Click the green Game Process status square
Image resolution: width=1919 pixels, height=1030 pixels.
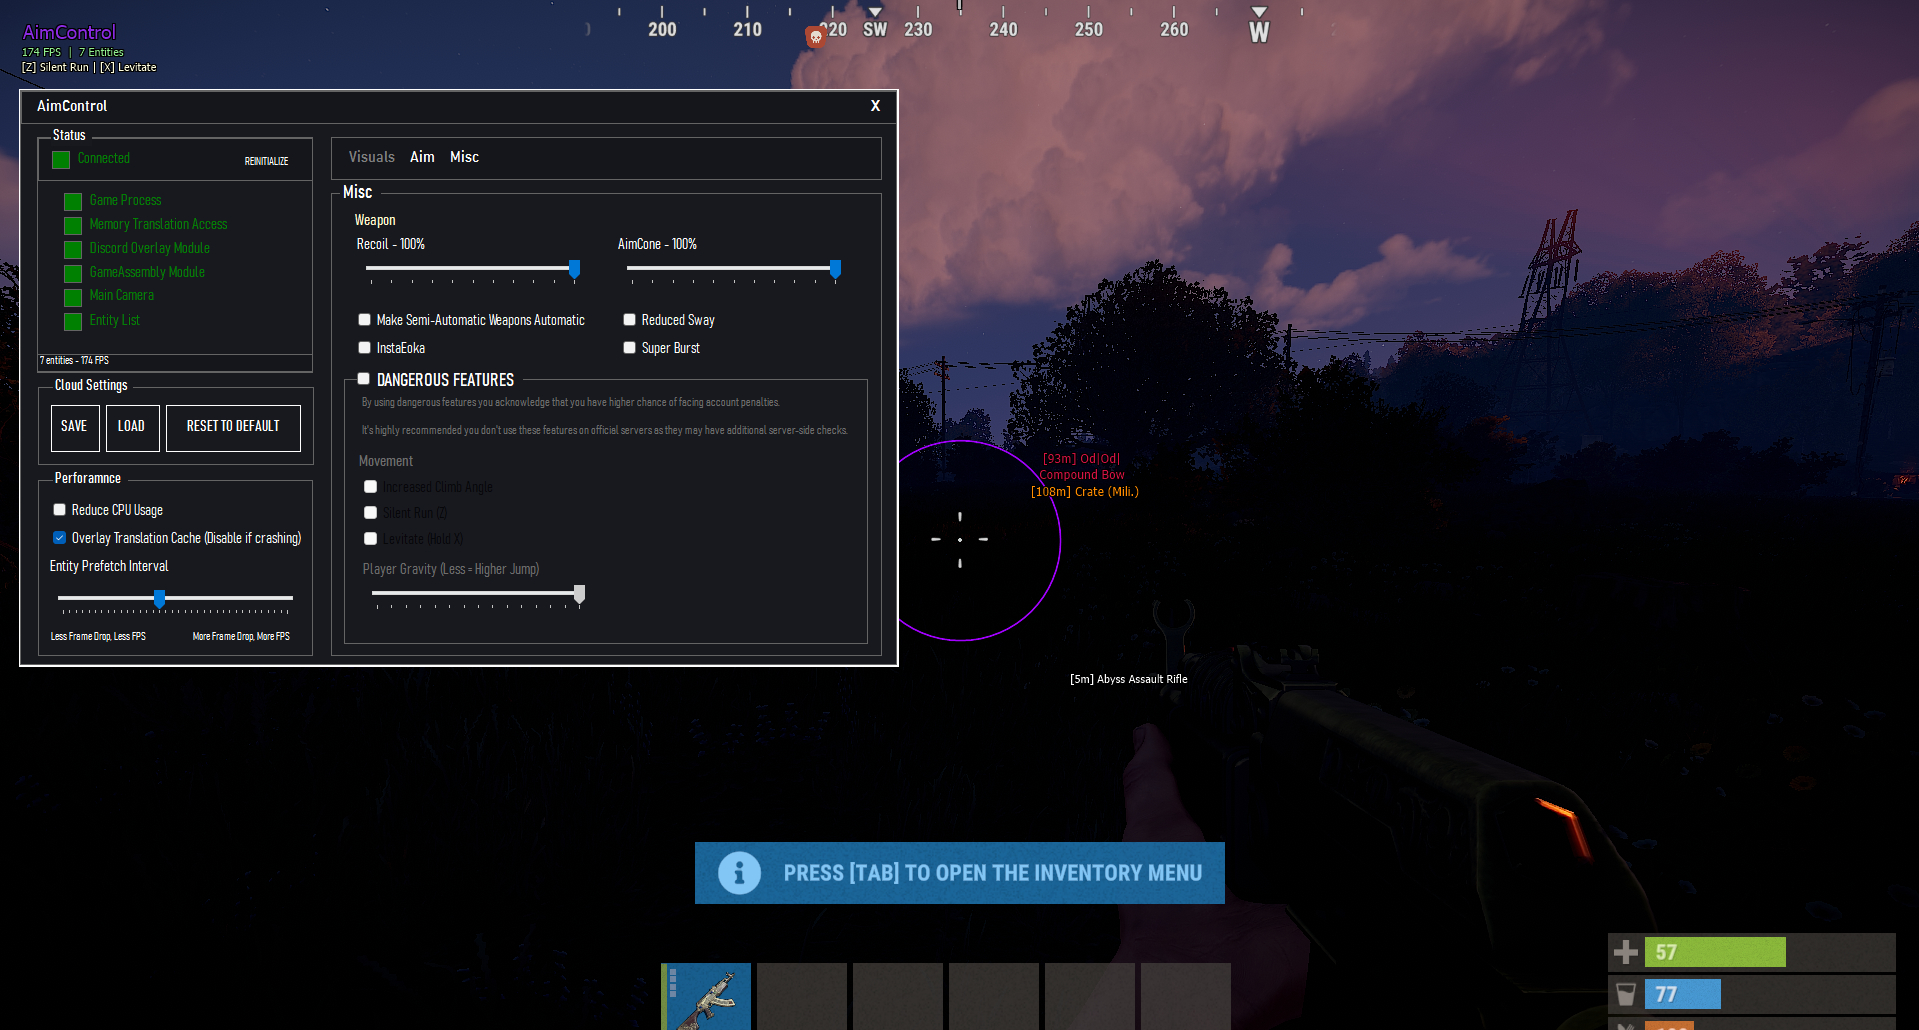[73, 202]
